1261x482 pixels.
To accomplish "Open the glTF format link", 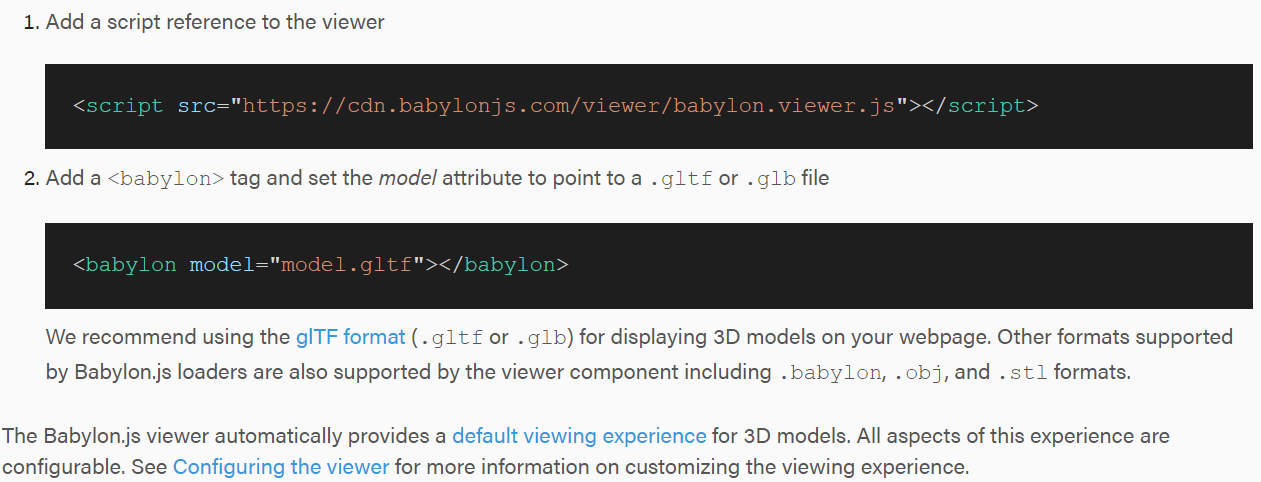I will coord(350,337).
